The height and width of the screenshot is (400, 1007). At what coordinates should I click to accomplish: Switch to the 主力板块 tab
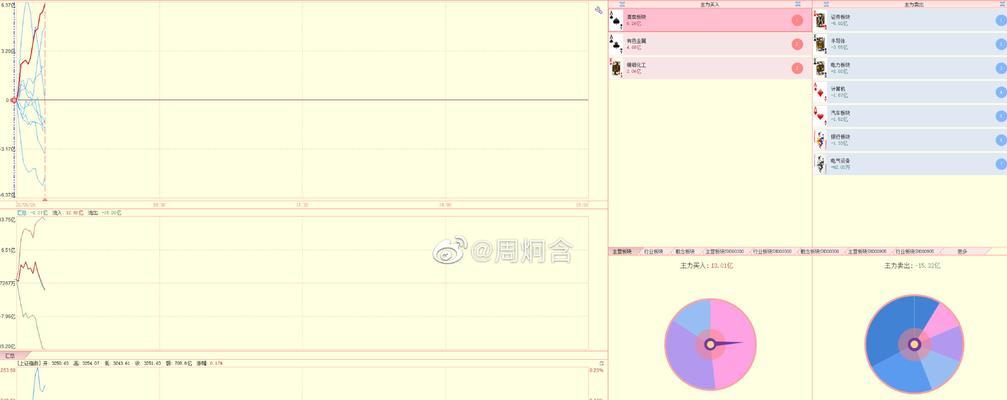[x=622, y=252]
